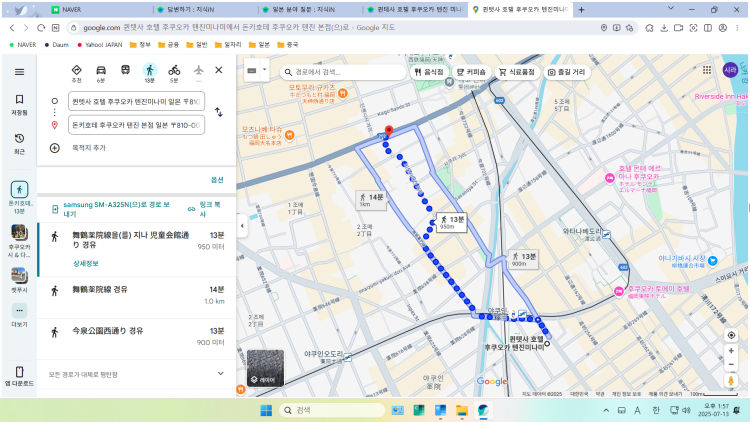Collapse the side panel arrow

click(242, 226)
